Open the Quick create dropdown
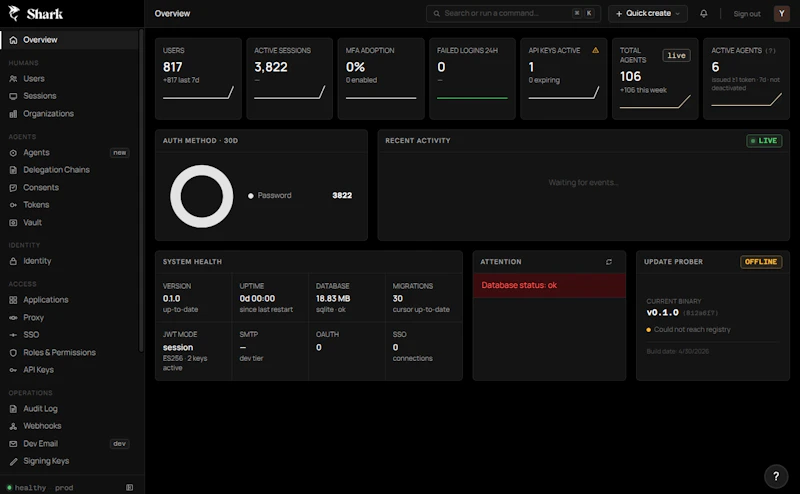 (647, 13)
